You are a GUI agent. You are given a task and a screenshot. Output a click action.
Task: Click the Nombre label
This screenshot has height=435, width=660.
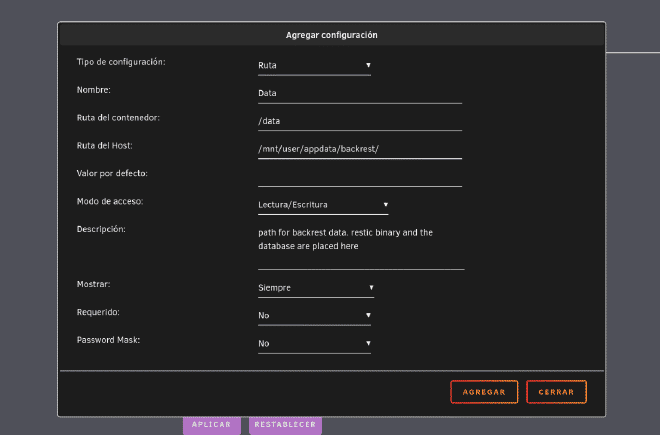click(x=93, y=90)
